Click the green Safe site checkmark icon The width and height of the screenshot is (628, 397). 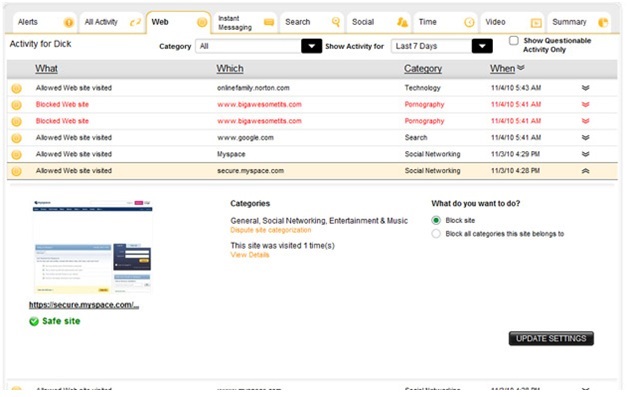(x=34, y=321)
